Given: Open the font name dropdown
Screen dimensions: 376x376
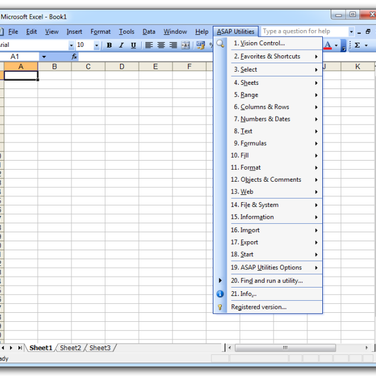Looking at the screenshot, I should (x=71, y=45).
